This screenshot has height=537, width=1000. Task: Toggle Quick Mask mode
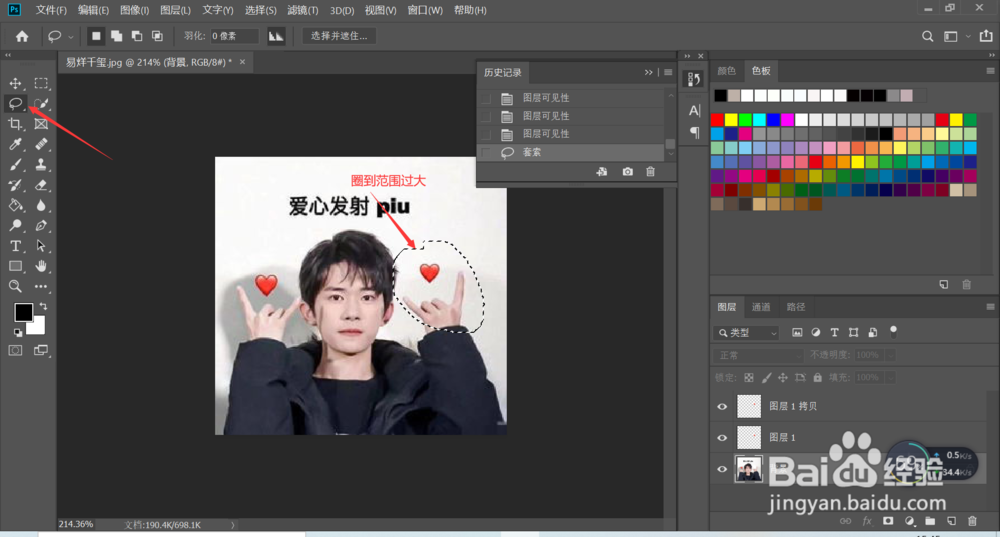point(15,350)
